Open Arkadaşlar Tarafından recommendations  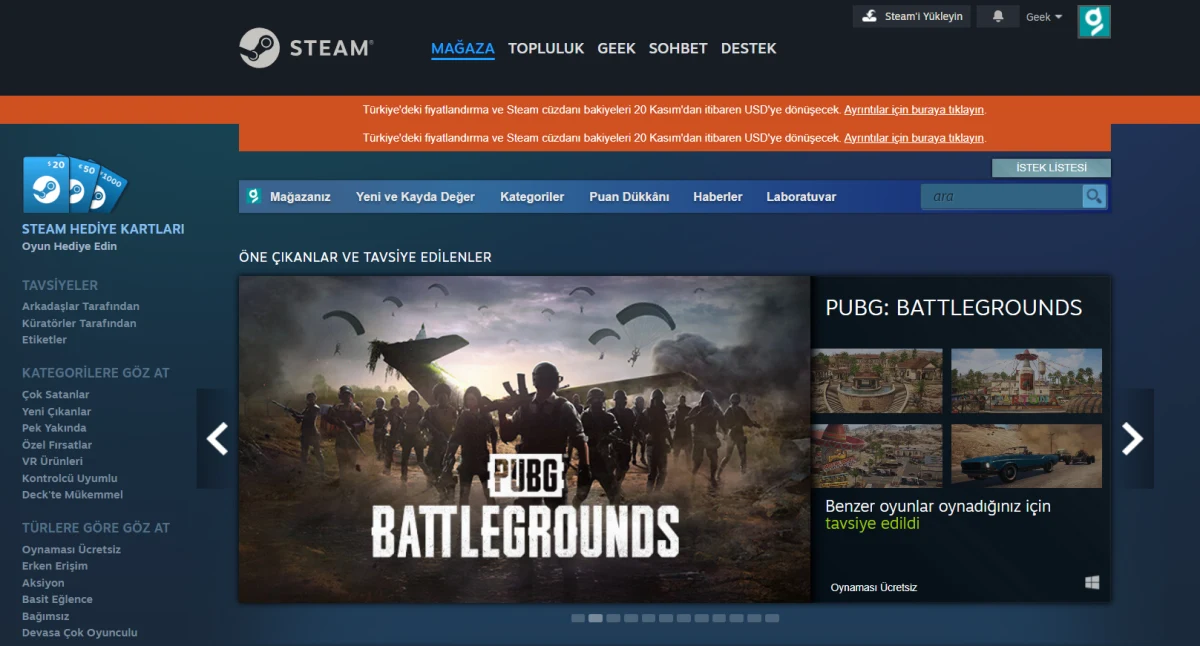pos(81,306)
